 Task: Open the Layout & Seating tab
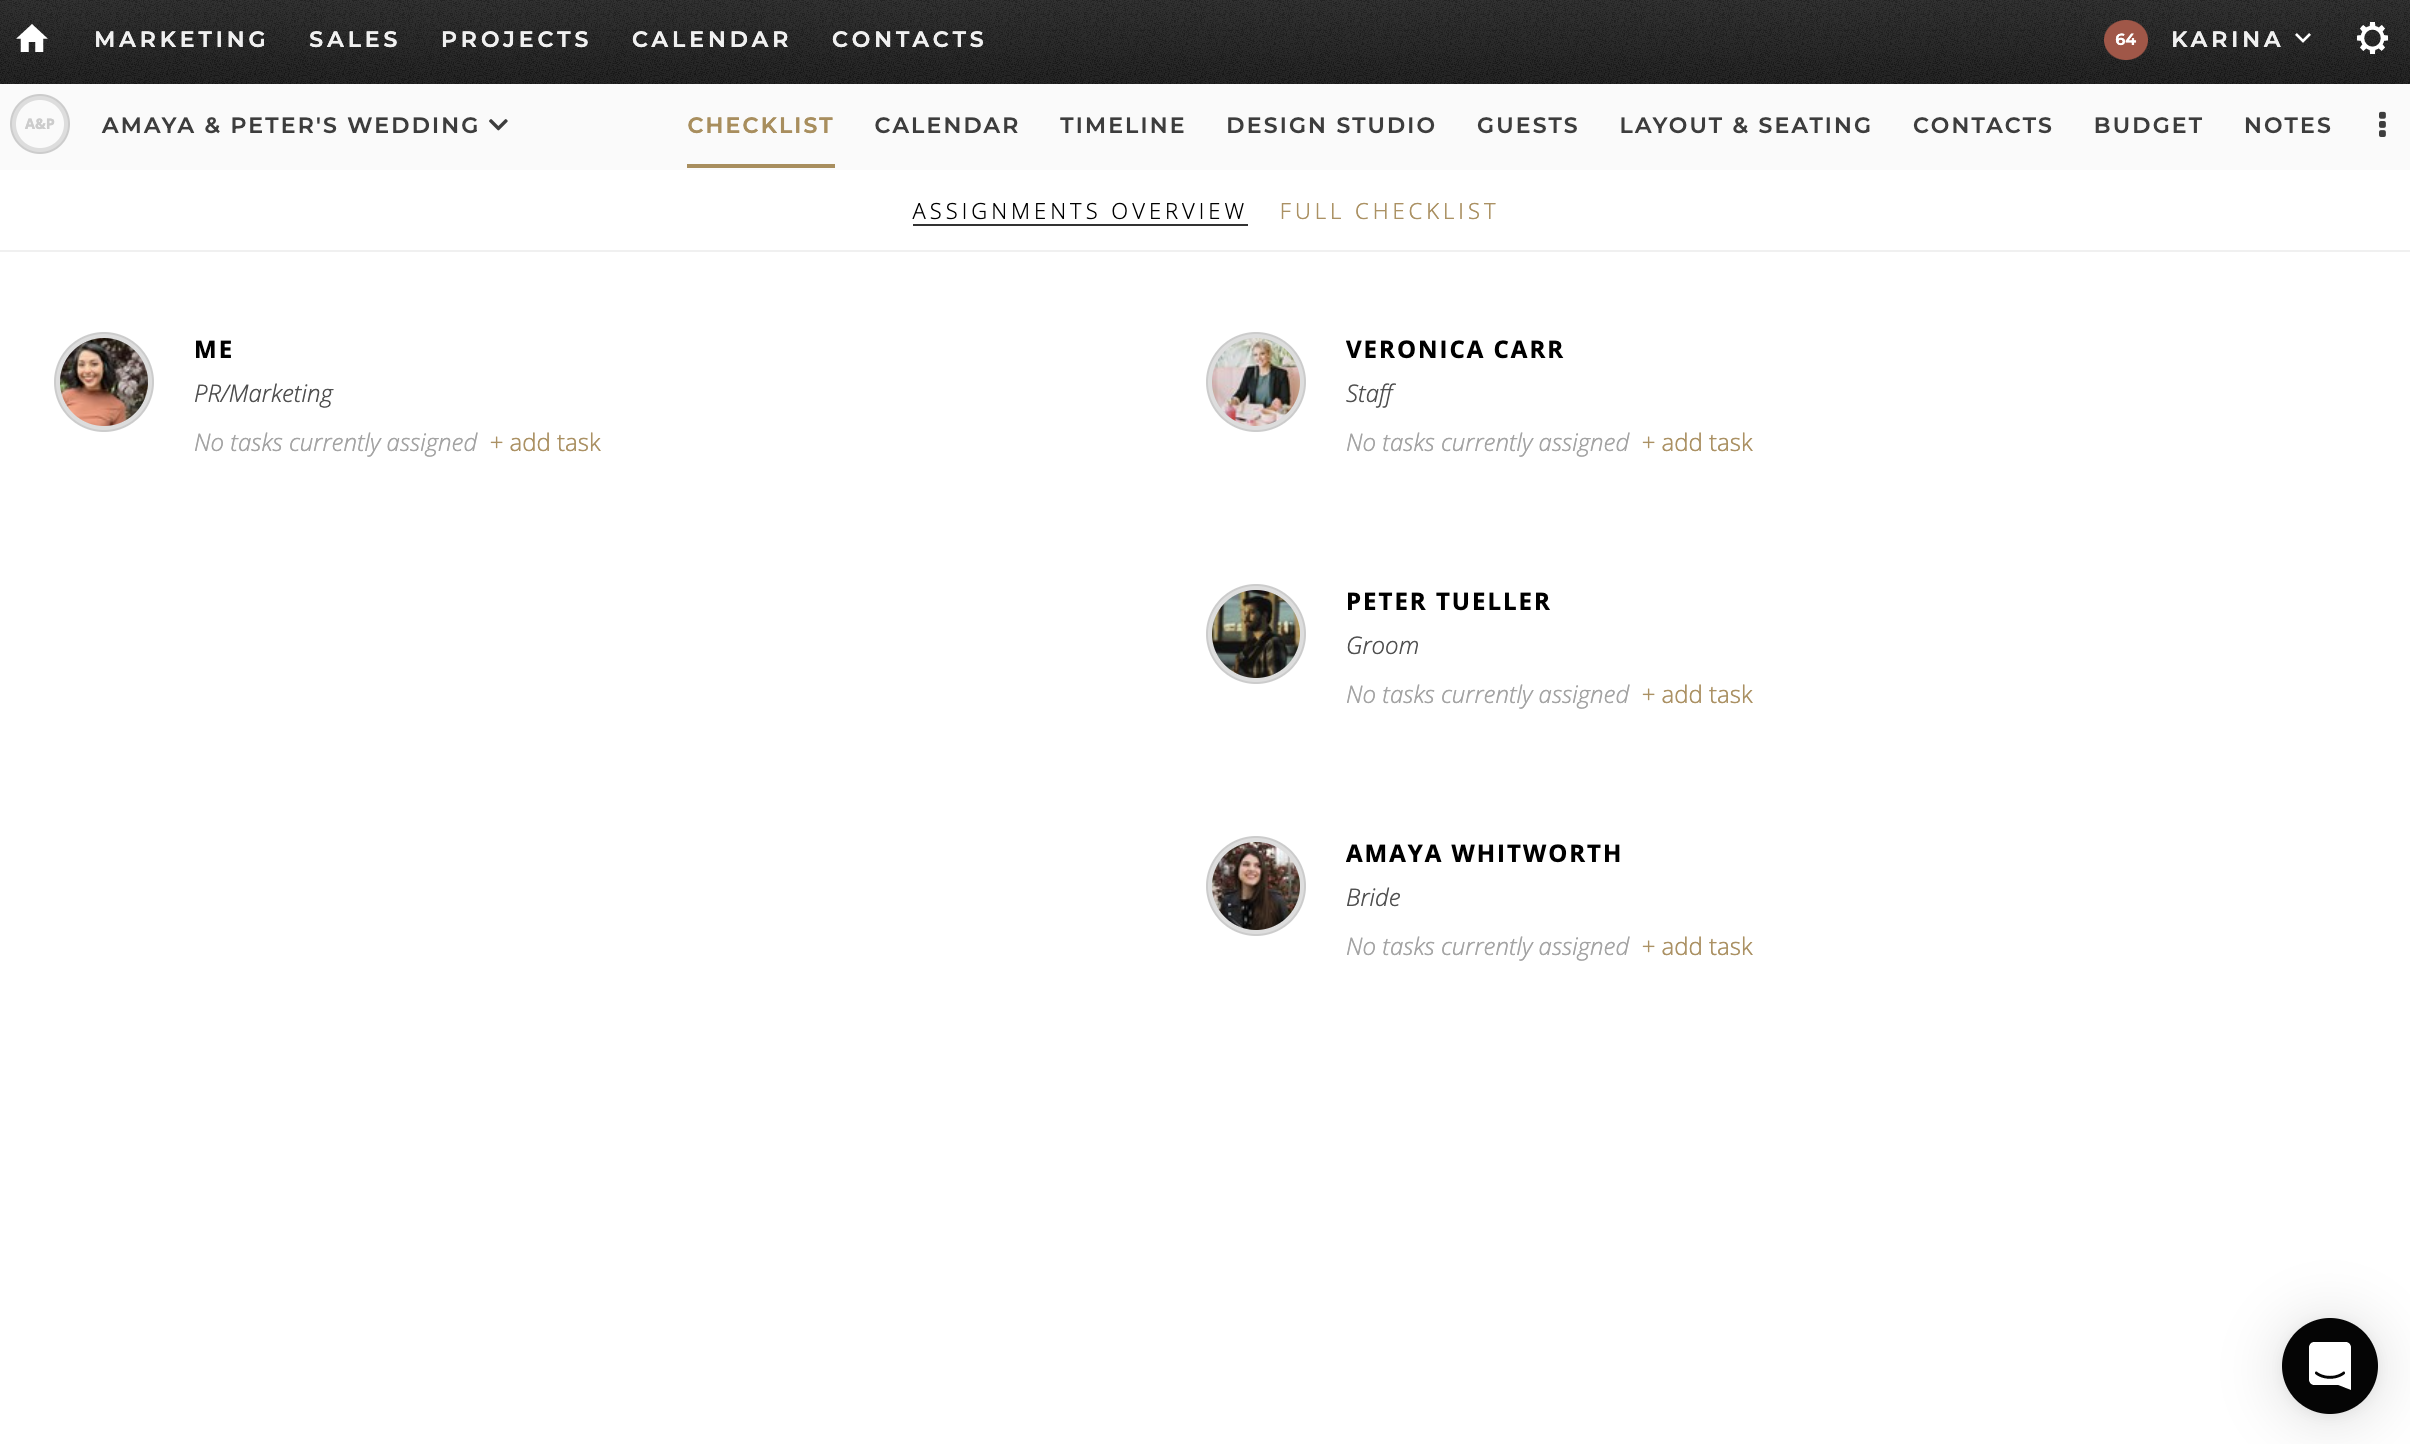[1745, 125]
